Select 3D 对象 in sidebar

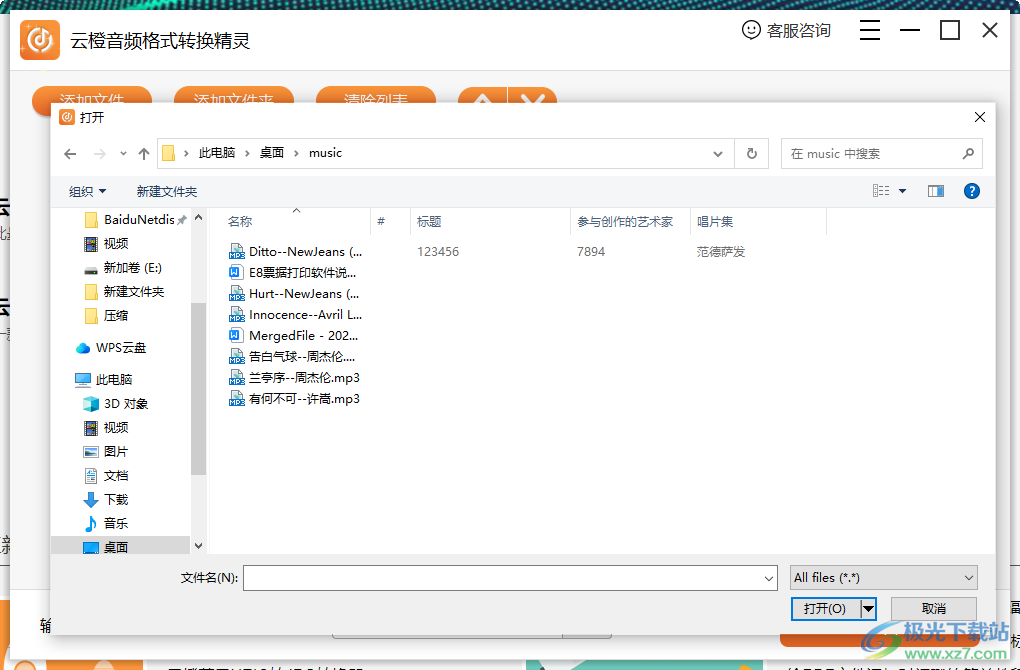click(x=116, y=404)
